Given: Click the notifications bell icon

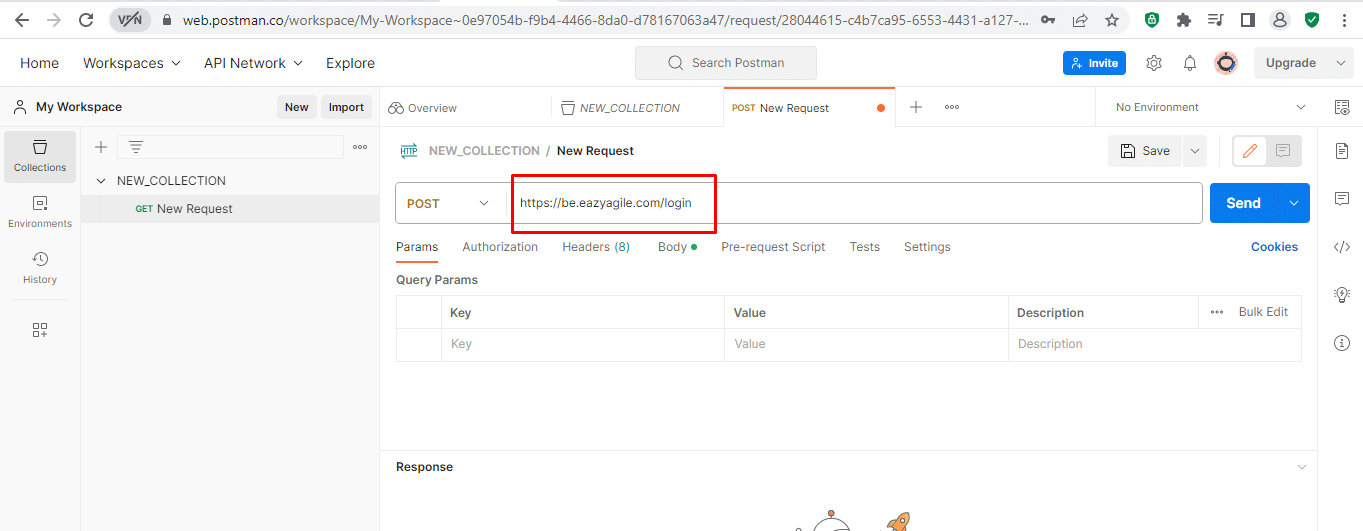Looking at the screenshot, I should (1190, 63).
